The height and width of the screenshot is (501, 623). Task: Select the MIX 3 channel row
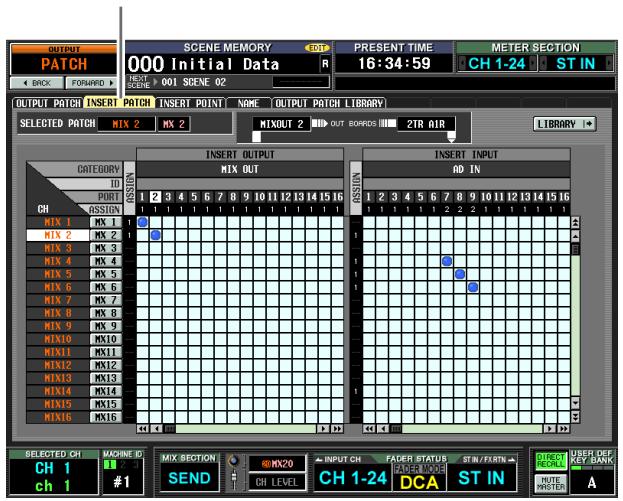tap(58, 248)
